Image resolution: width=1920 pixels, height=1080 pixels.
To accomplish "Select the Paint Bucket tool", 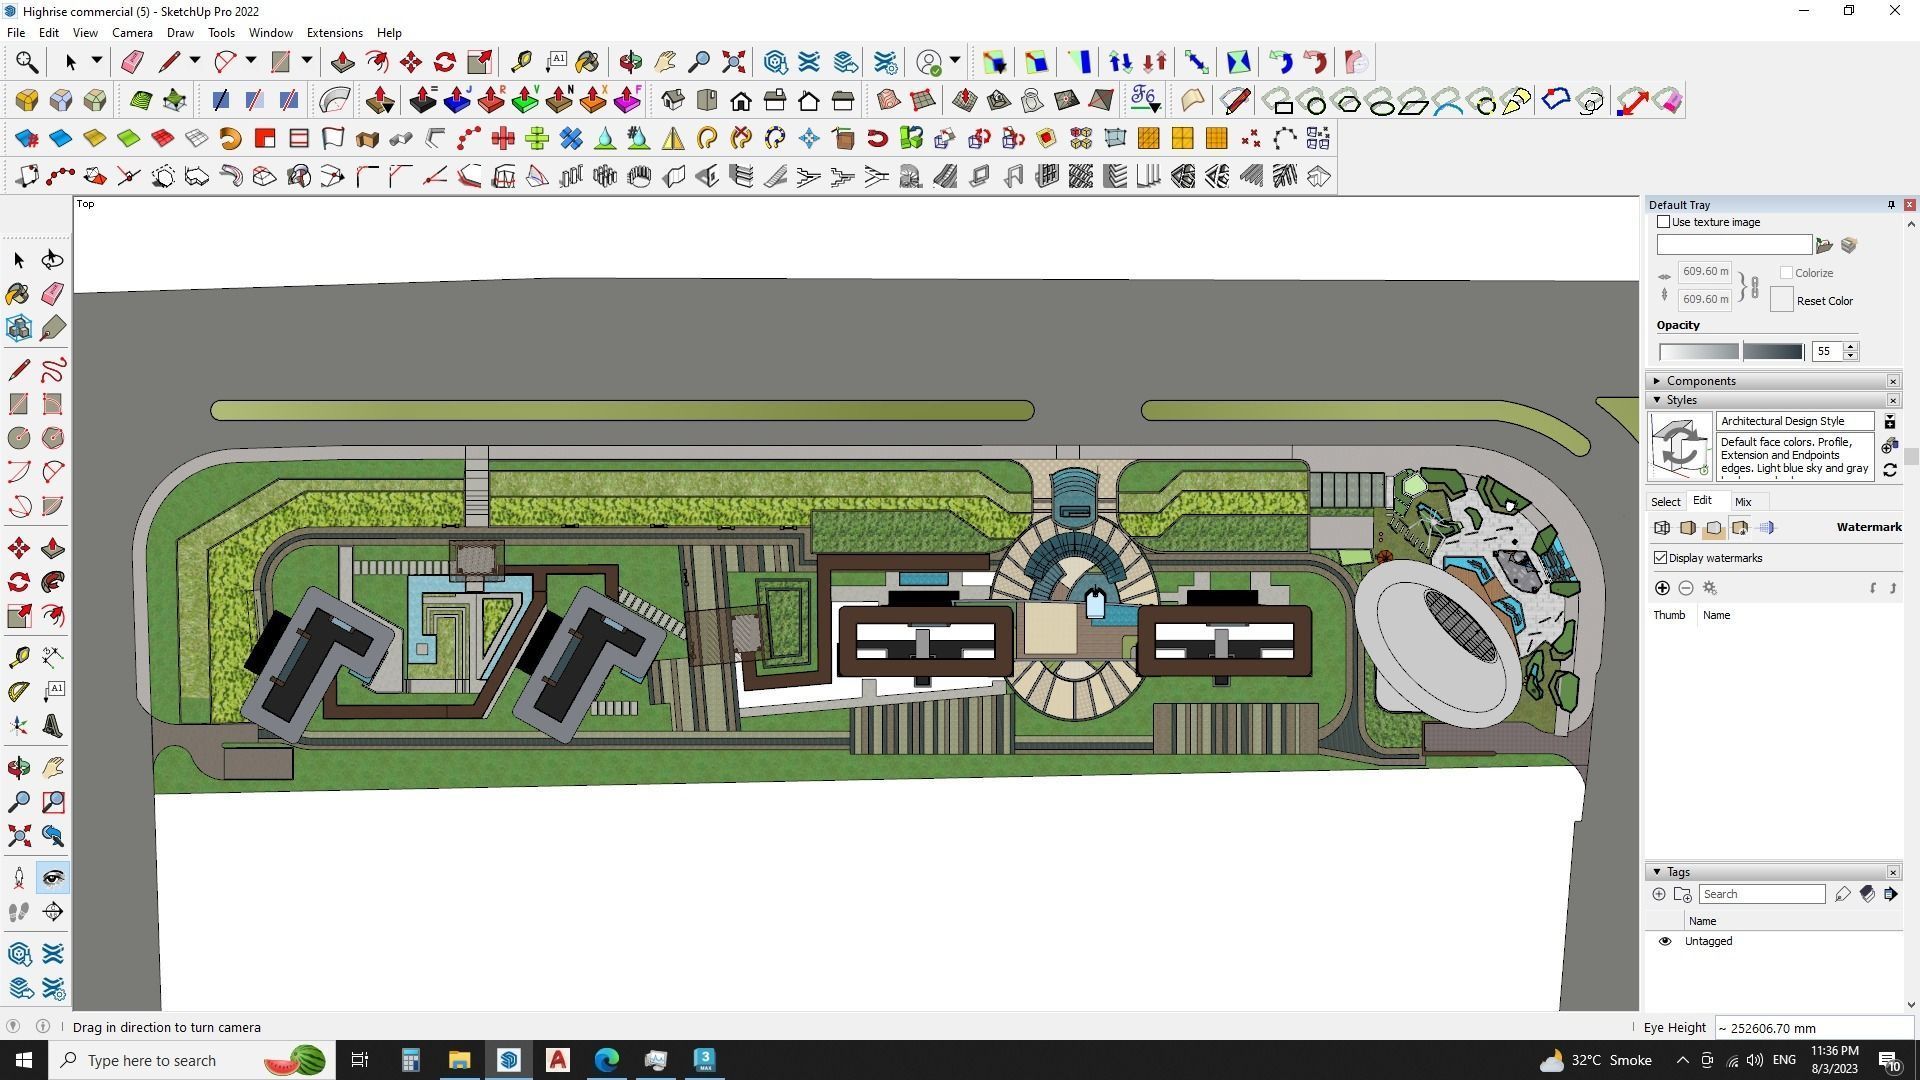I will click(18, 293).
